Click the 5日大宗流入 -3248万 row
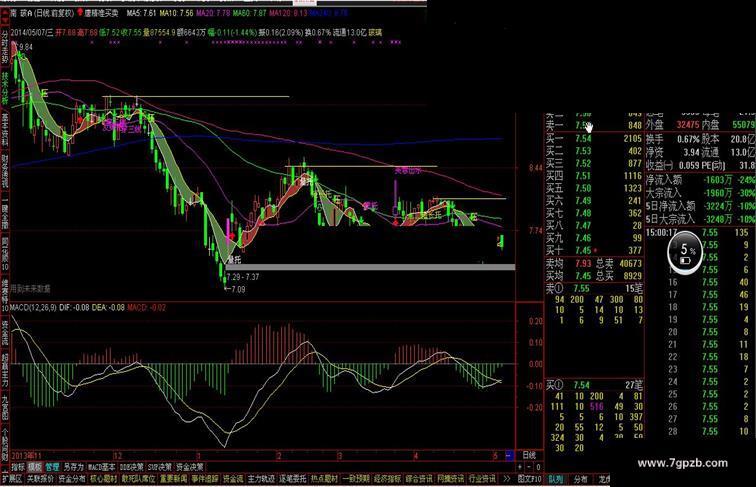Image resolution: width=756 pixels, height=487 pixels. point(701,219)
